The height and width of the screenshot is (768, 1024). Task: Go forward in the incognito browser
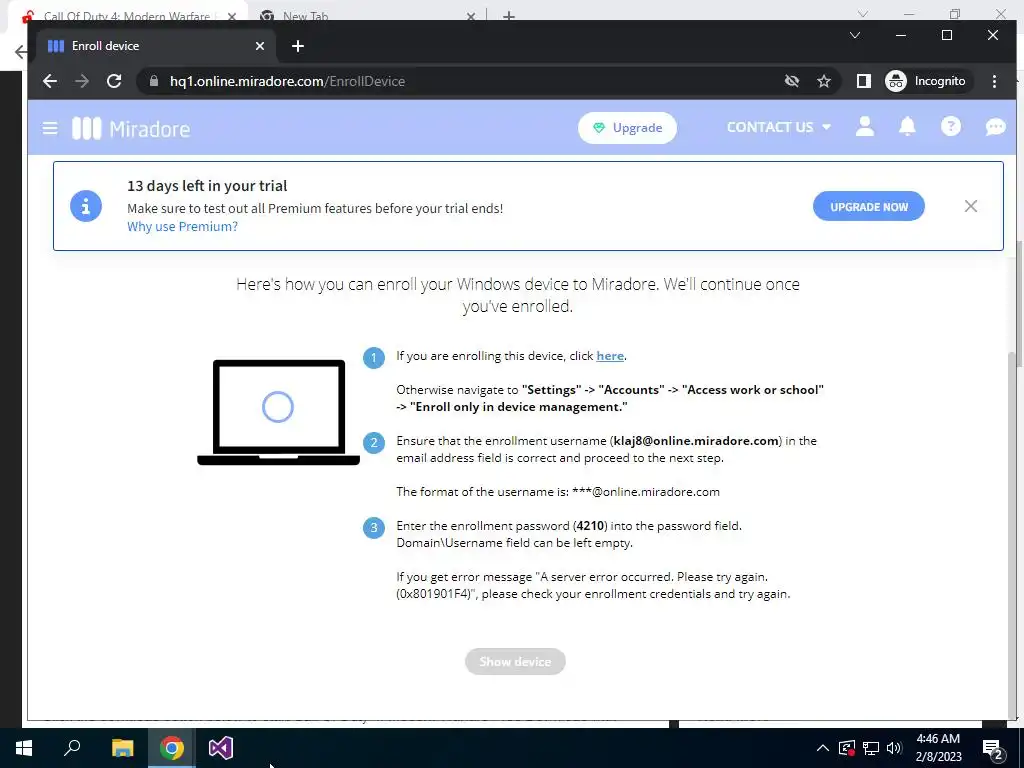tap(82, 81)
